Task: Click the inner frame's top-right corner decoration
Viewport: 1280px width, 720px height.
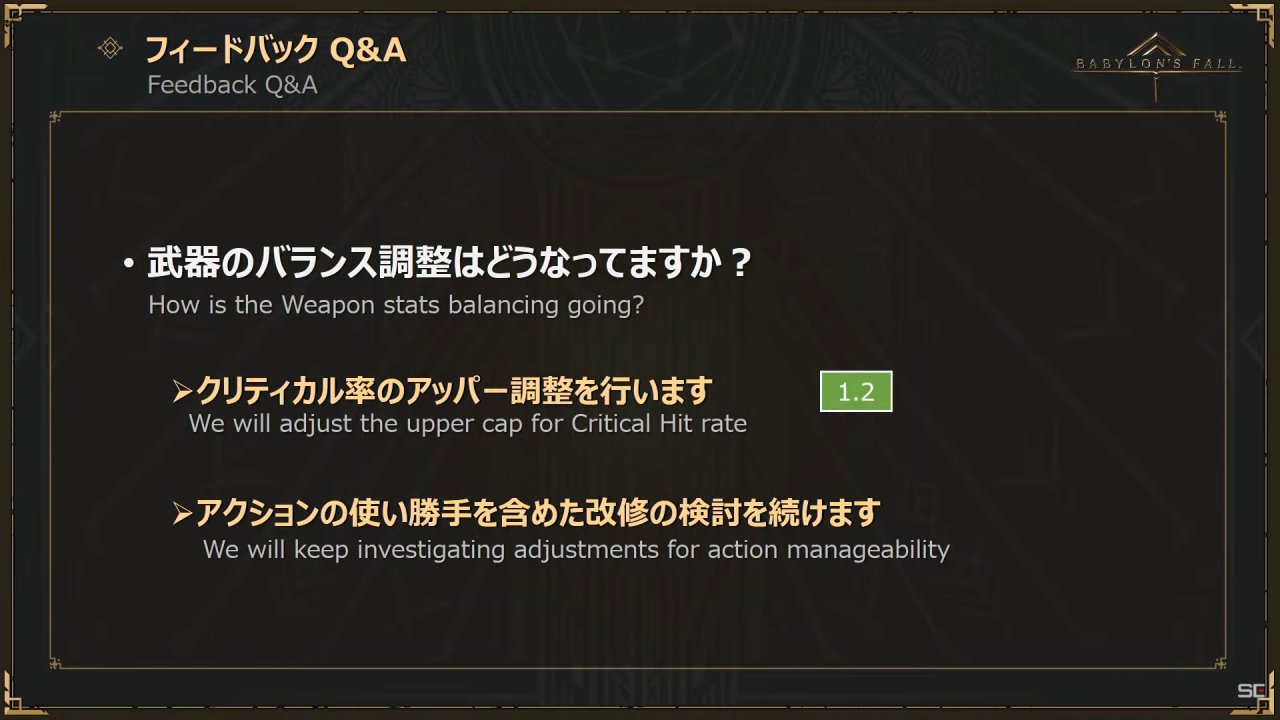Action: tap(1219, 119)
